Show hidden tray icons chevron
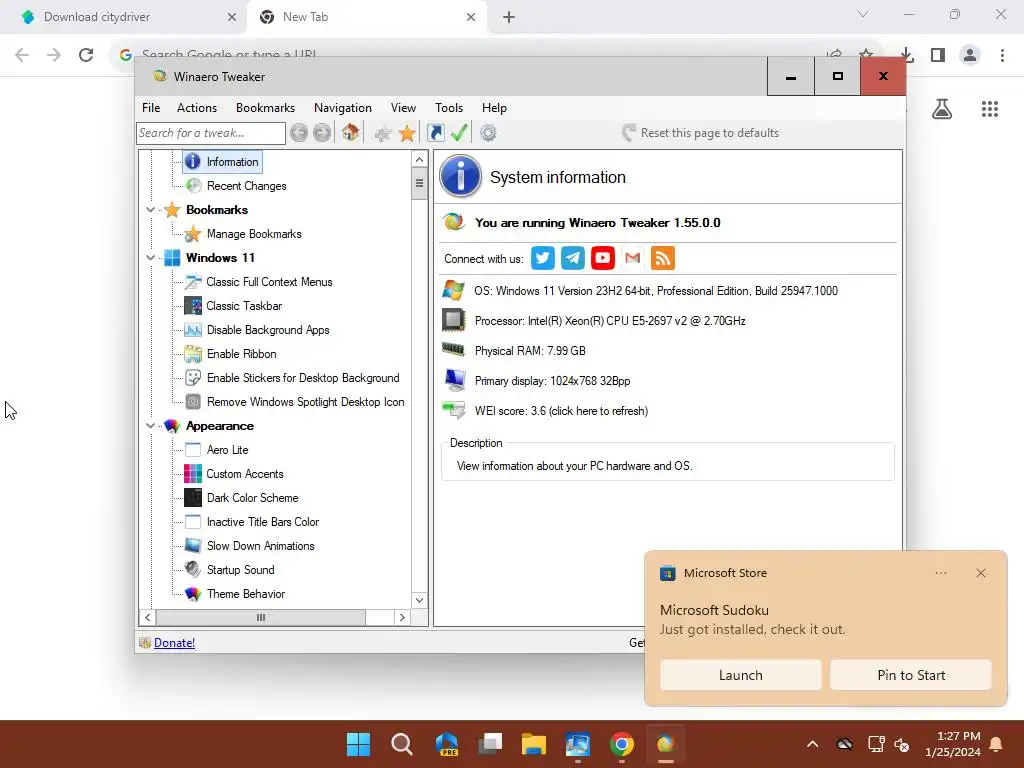Viewport: 1024px width, 768px height. click(812, 744)
